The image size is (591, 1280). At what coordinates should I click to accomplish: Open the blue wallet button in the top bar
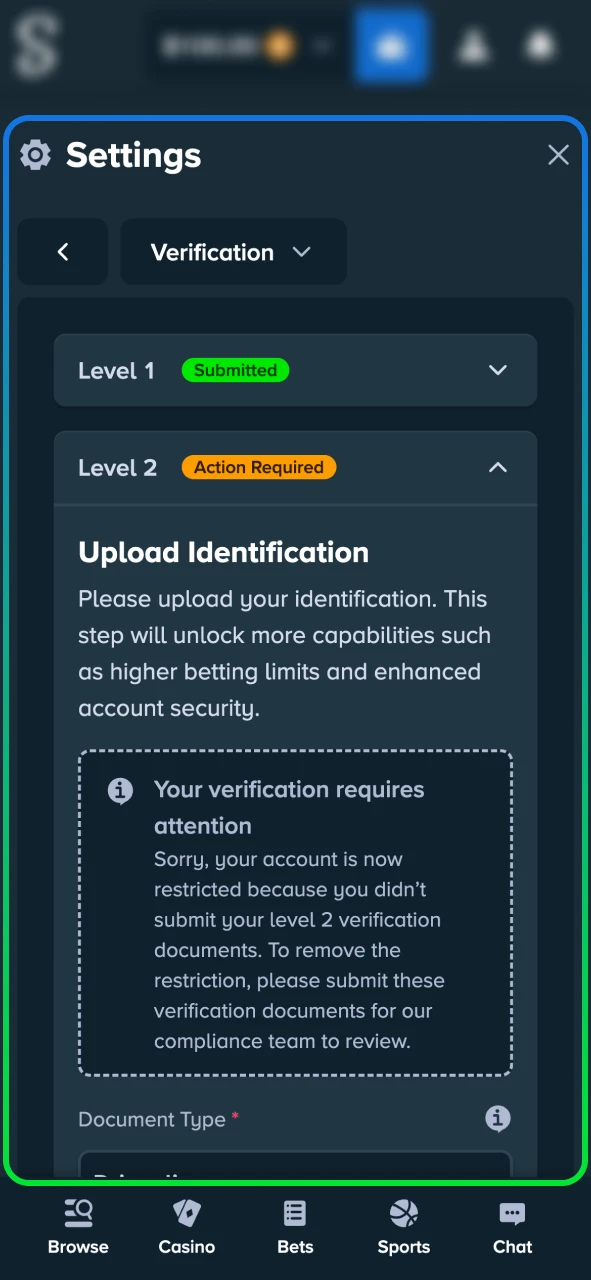point(391,45)
